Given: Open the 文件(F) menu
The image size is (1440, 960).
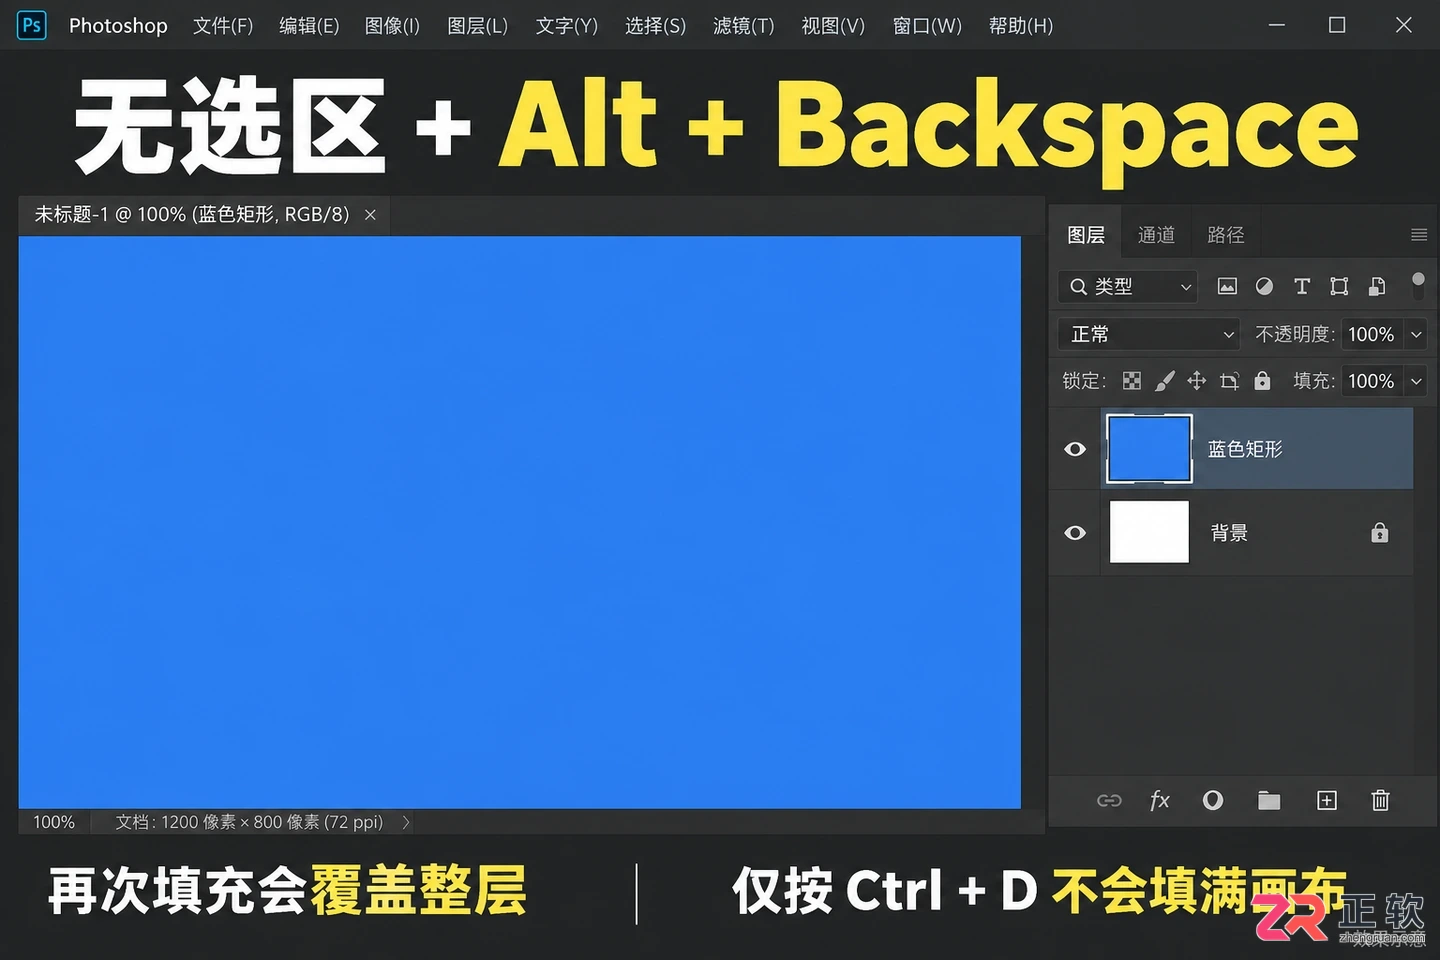Looking at the screenshot, I should (223, 26).
